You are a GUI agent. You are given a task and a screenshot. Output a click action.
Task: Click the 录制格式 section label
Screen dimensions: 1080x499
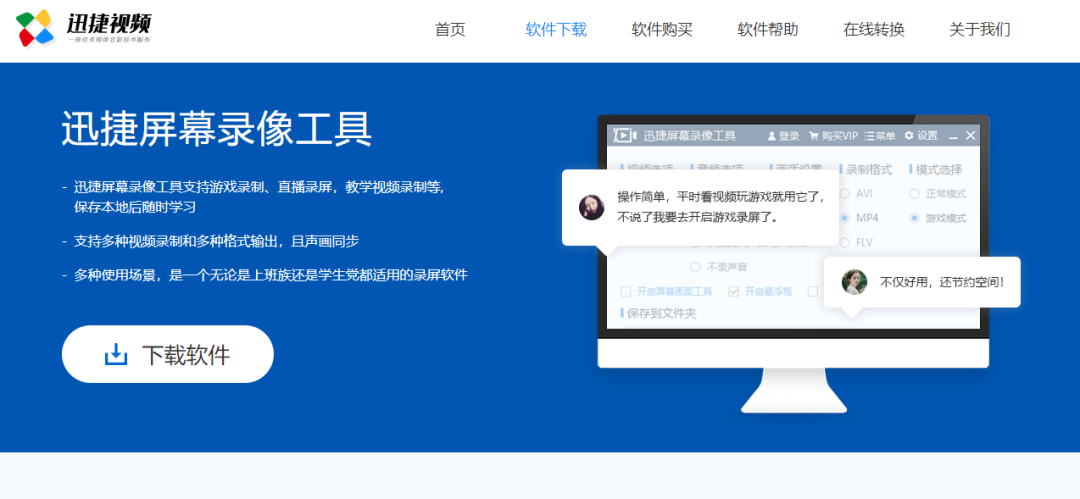(869, 170)
